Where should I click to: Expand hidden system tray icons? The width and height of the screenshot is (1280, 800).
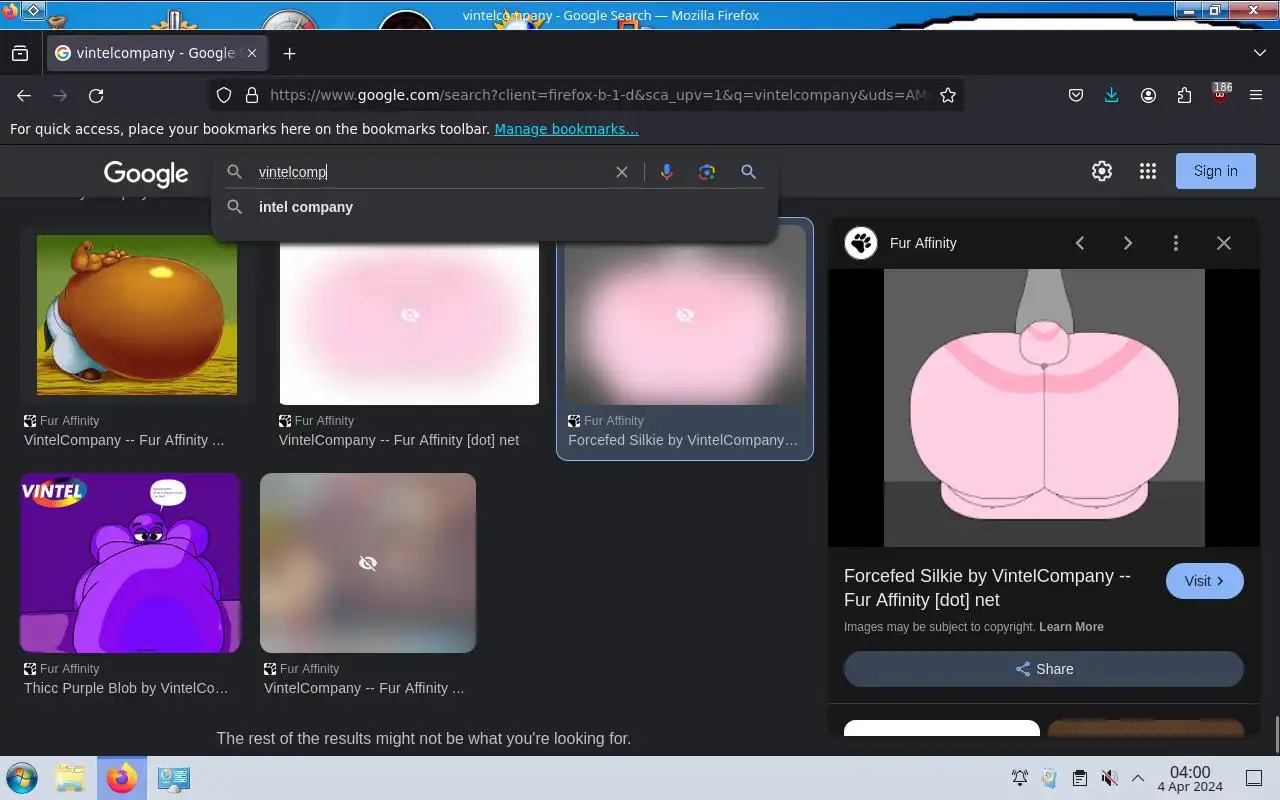1138,778
